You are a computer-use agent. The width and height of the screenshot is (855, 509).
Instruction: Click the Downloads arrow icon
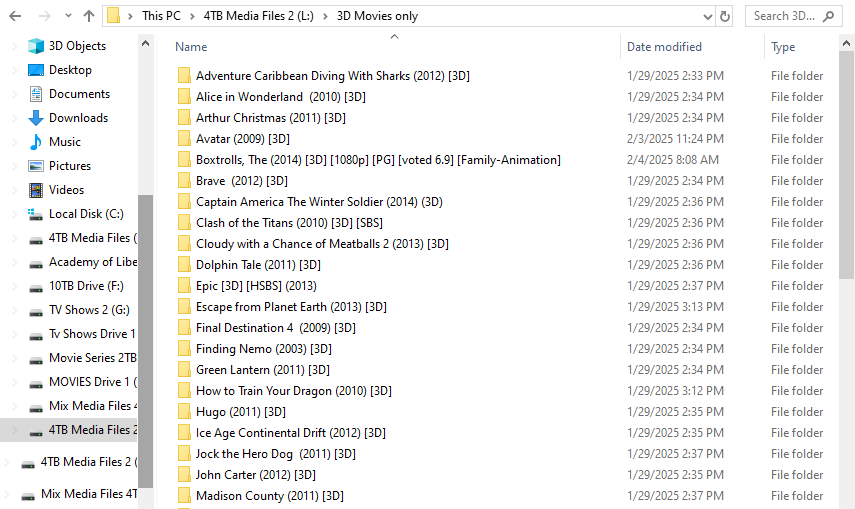[x=36, y=118]
